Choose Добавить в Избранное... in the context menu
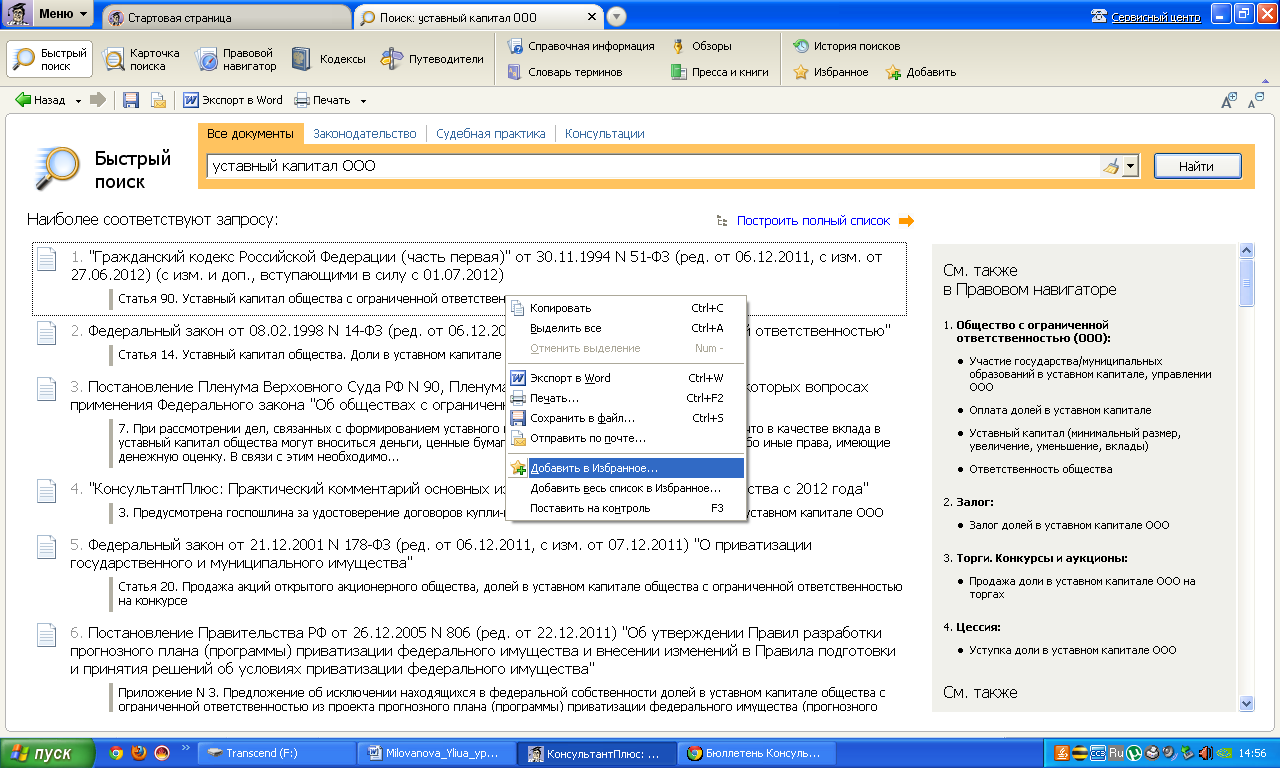This screenshot has width=1280, height=768. click(627, 468)
